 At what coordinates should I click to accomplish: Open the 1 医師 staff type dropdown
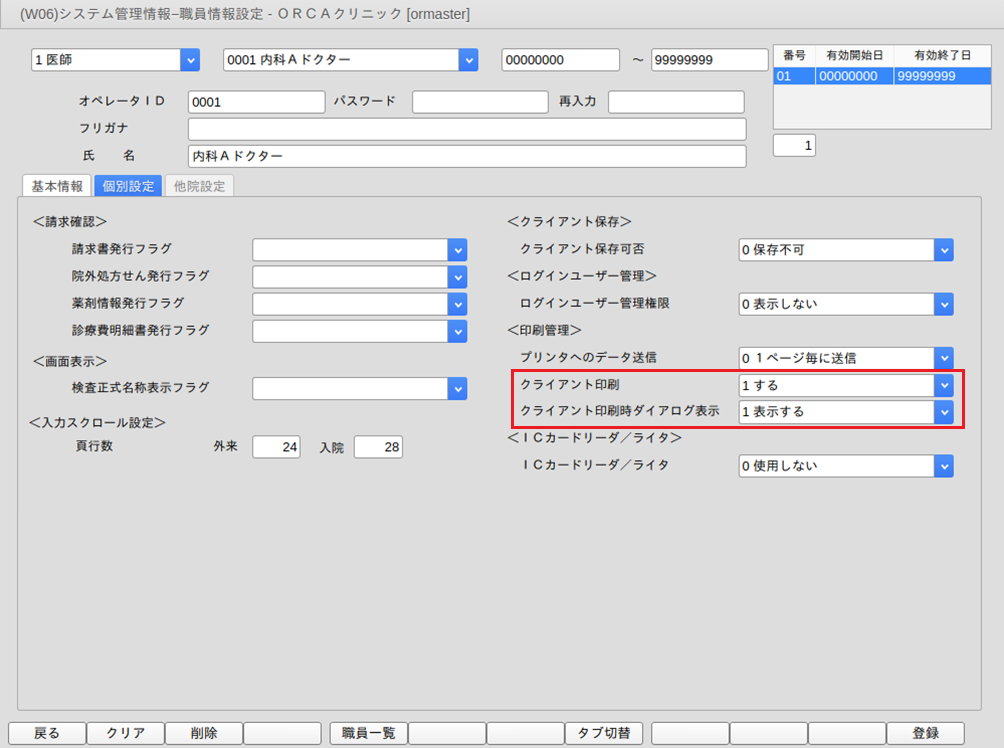click(x=190, y=60)
